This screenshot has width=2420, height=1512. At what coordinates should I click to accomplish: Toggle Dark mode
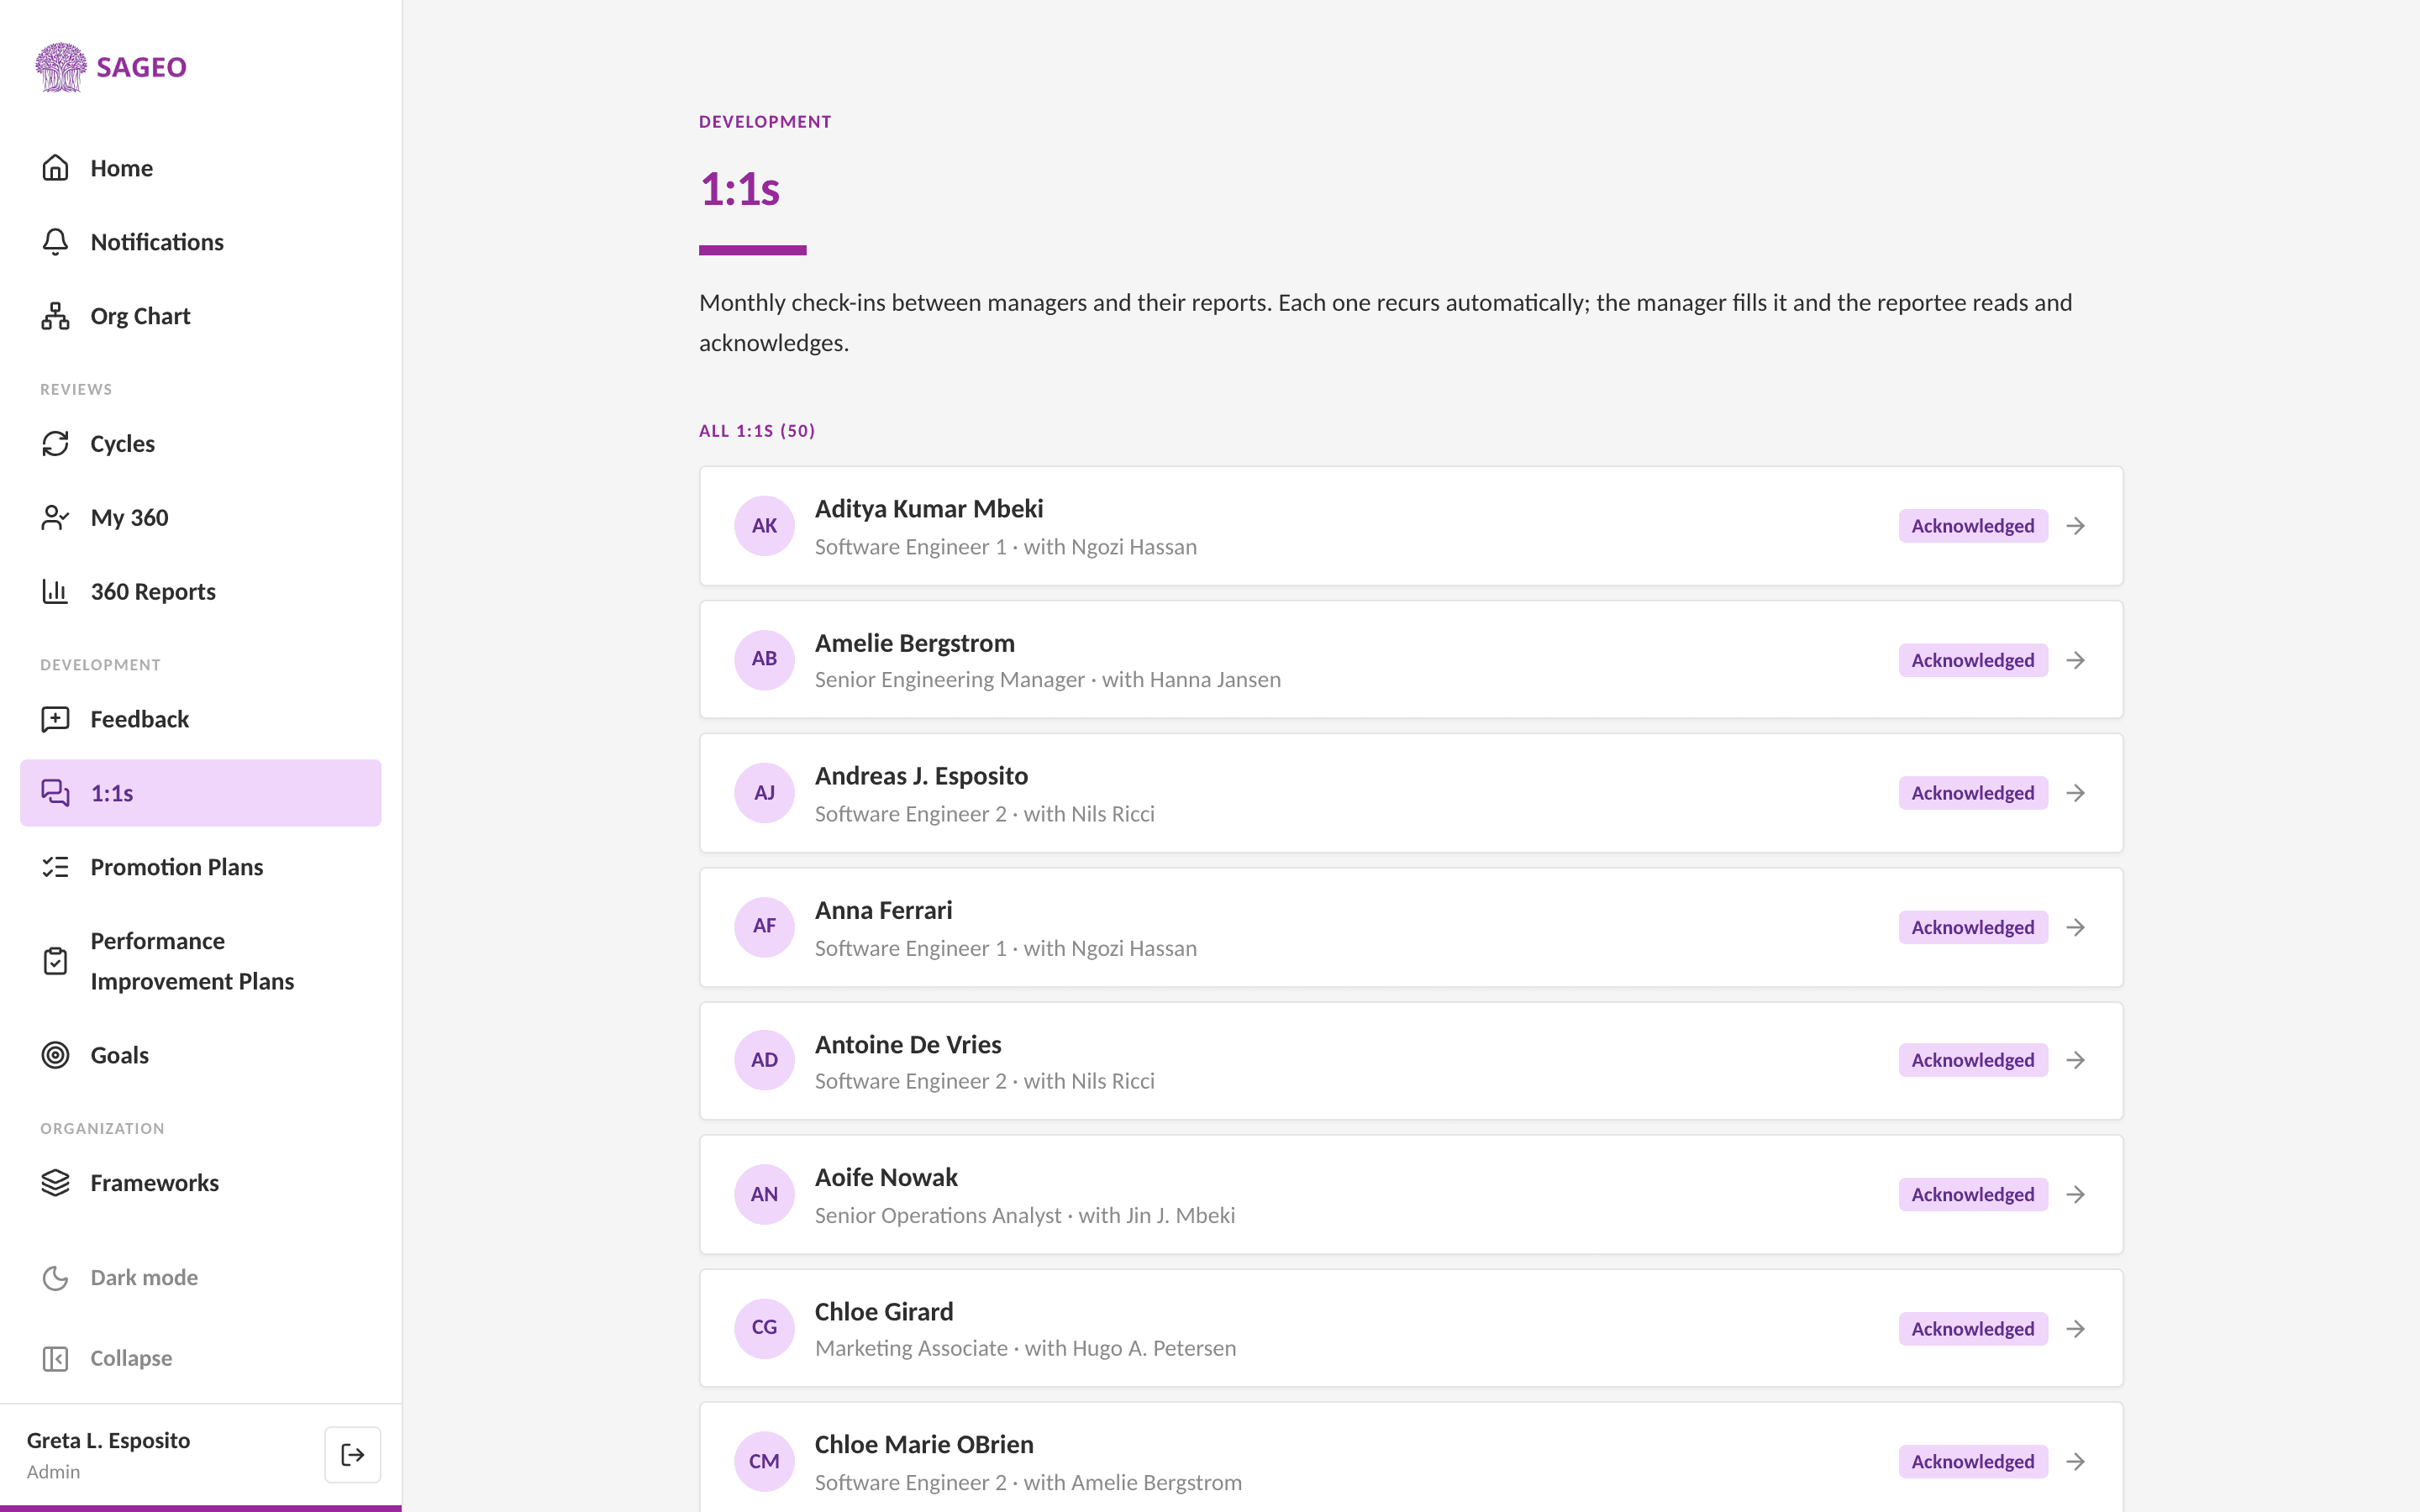tap(200, 1278)
